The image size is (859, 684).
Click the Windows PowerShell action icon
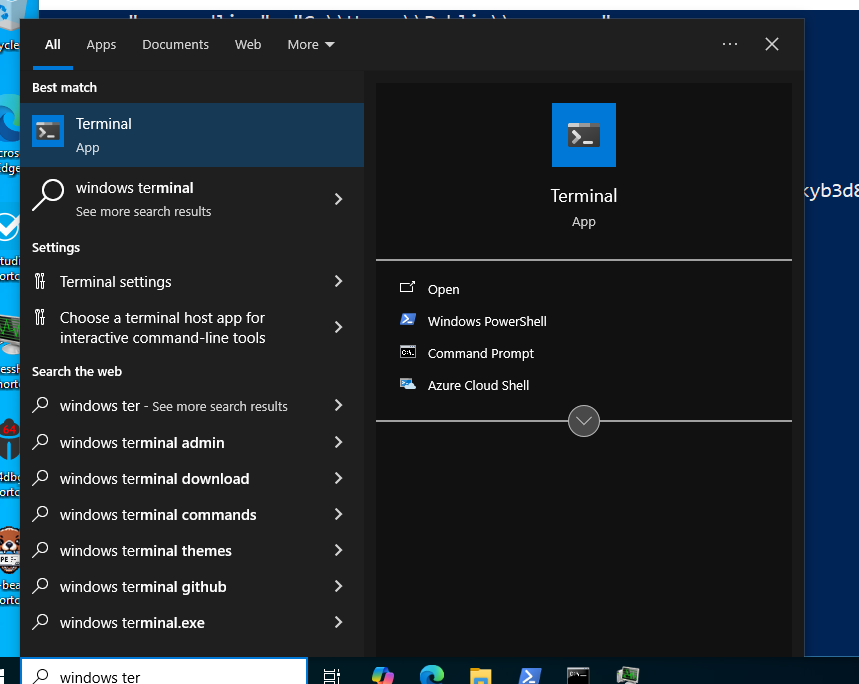pyautogui.click(x=408, y=319)
